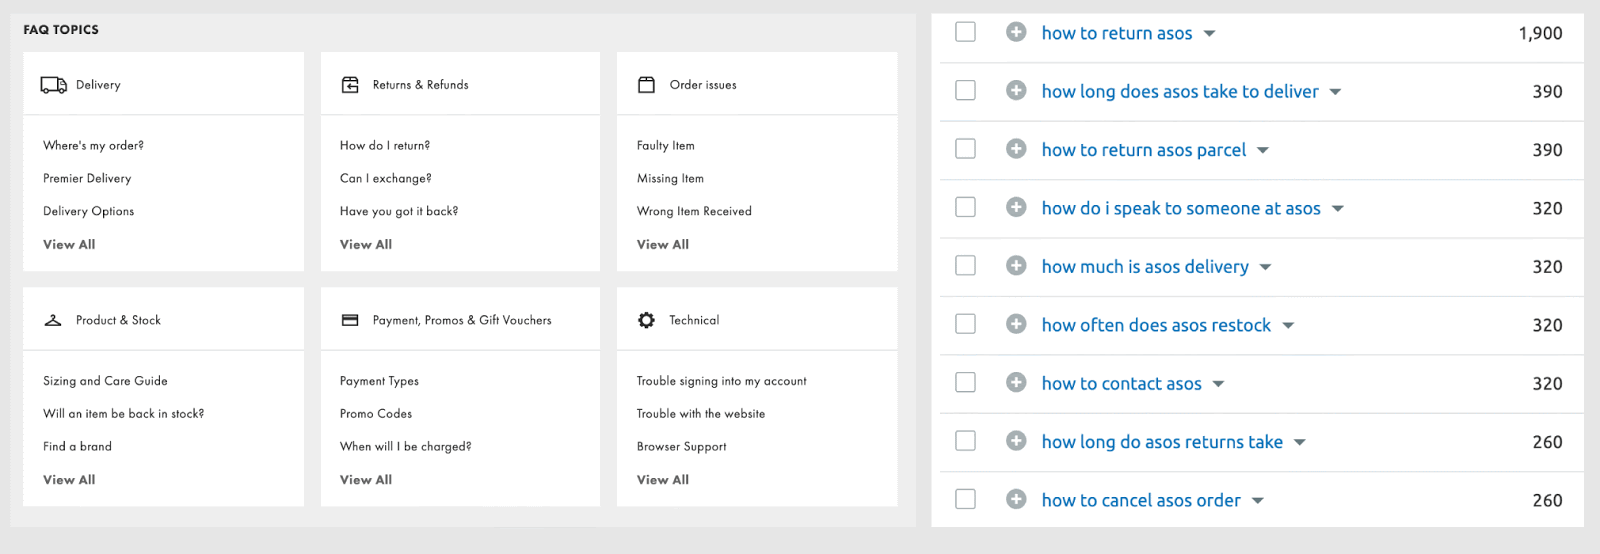The width and height of the screenshot is (1600, 554).
Task: Expand dropdown arrow after 'how to cancel asos order'
Action: (x=1258, y=501)
